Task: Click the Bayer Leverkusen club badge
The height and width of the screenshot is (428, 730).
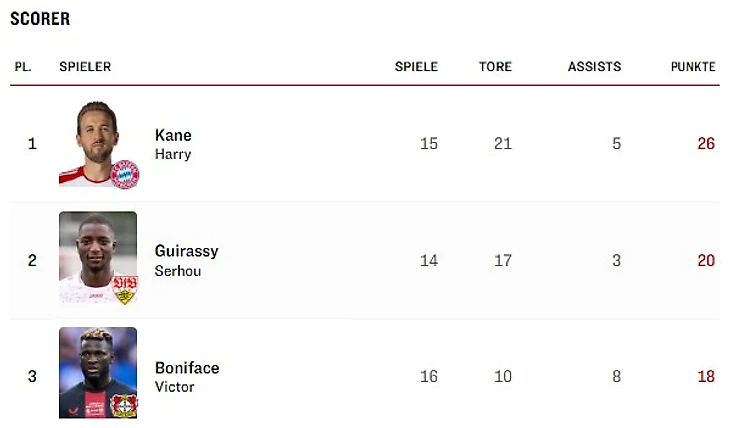Action: pos(125,404)
